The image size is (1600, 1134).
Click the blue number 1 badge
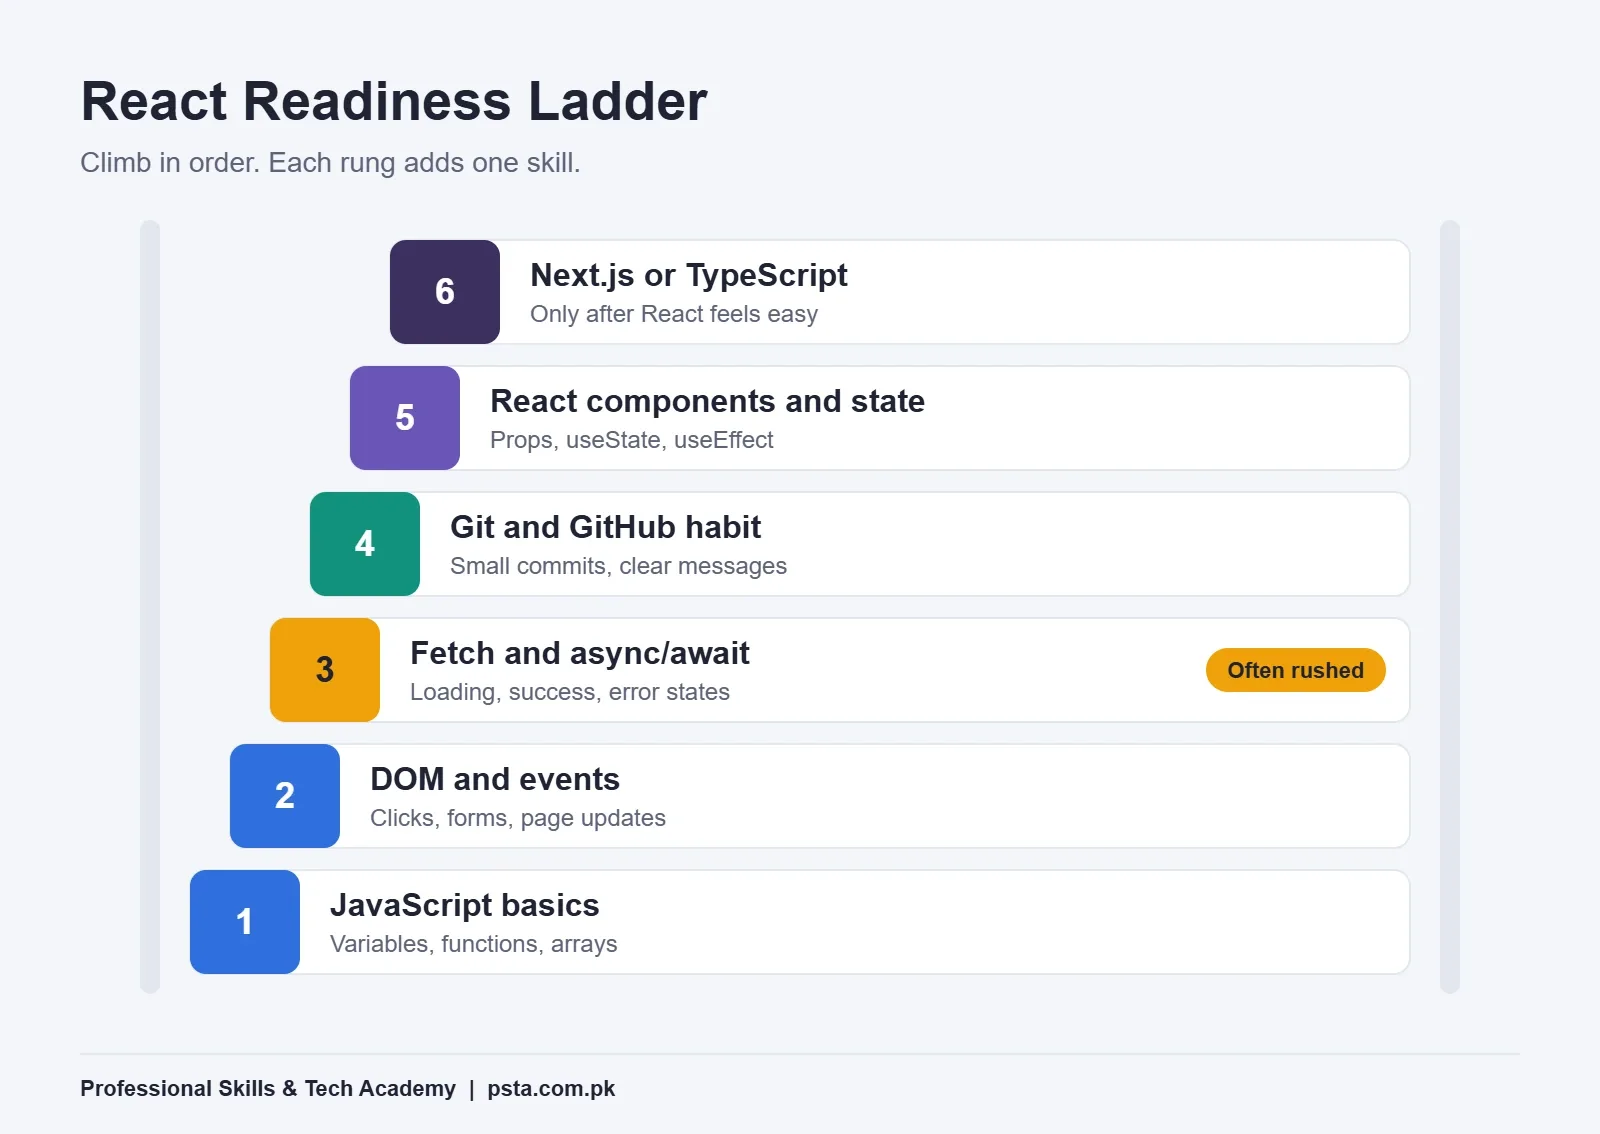coord(245,922)
